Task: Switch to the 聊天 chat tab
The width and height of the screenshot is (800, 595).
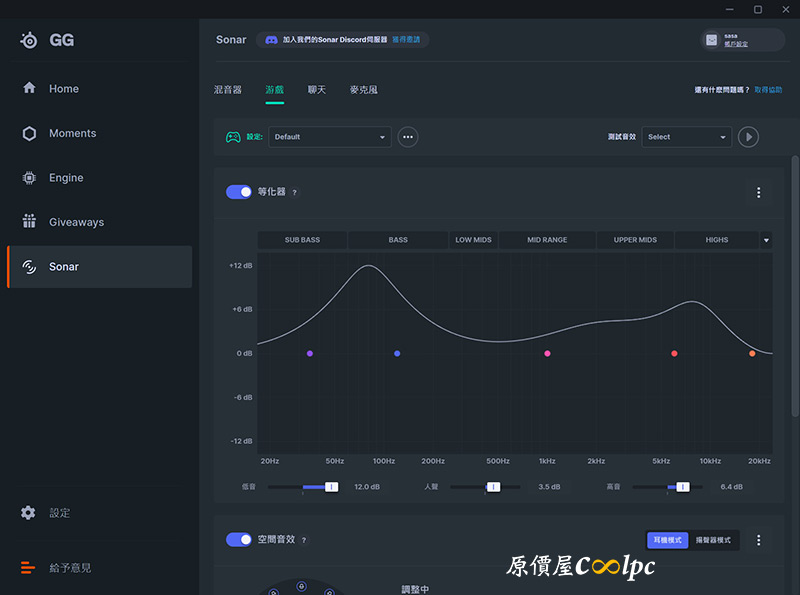Action: (x=316, y=90)
